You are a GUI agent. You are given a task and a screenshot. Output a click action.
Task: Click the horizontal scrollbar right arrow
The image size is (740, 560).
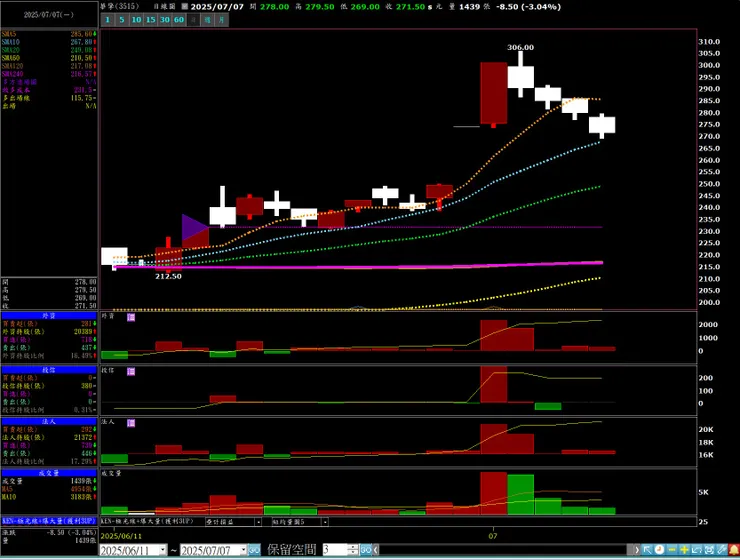(x=637, y=550)
